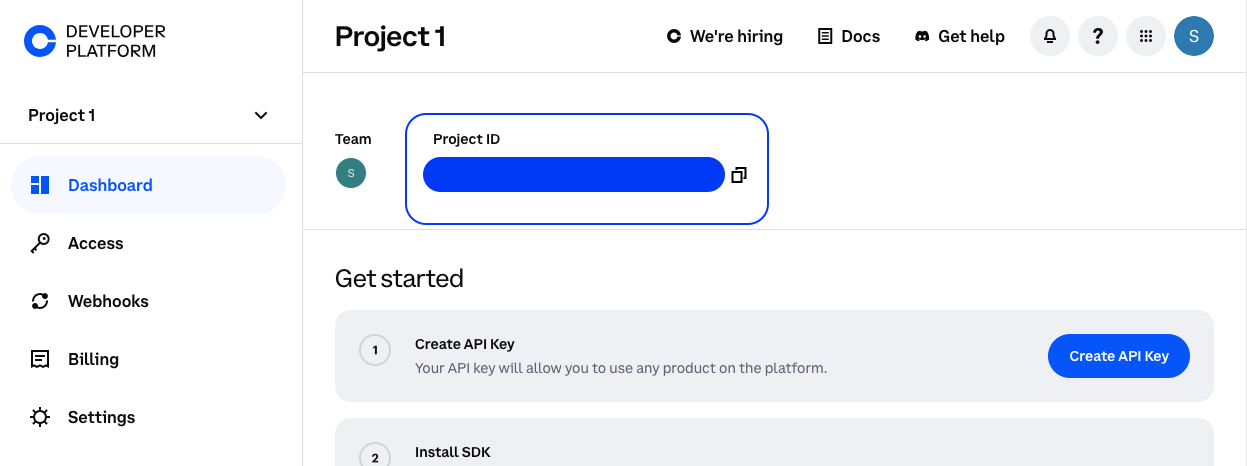The image size is (1247, 466).
Task: Open the Webhooks section
Action: coord(108,301)
